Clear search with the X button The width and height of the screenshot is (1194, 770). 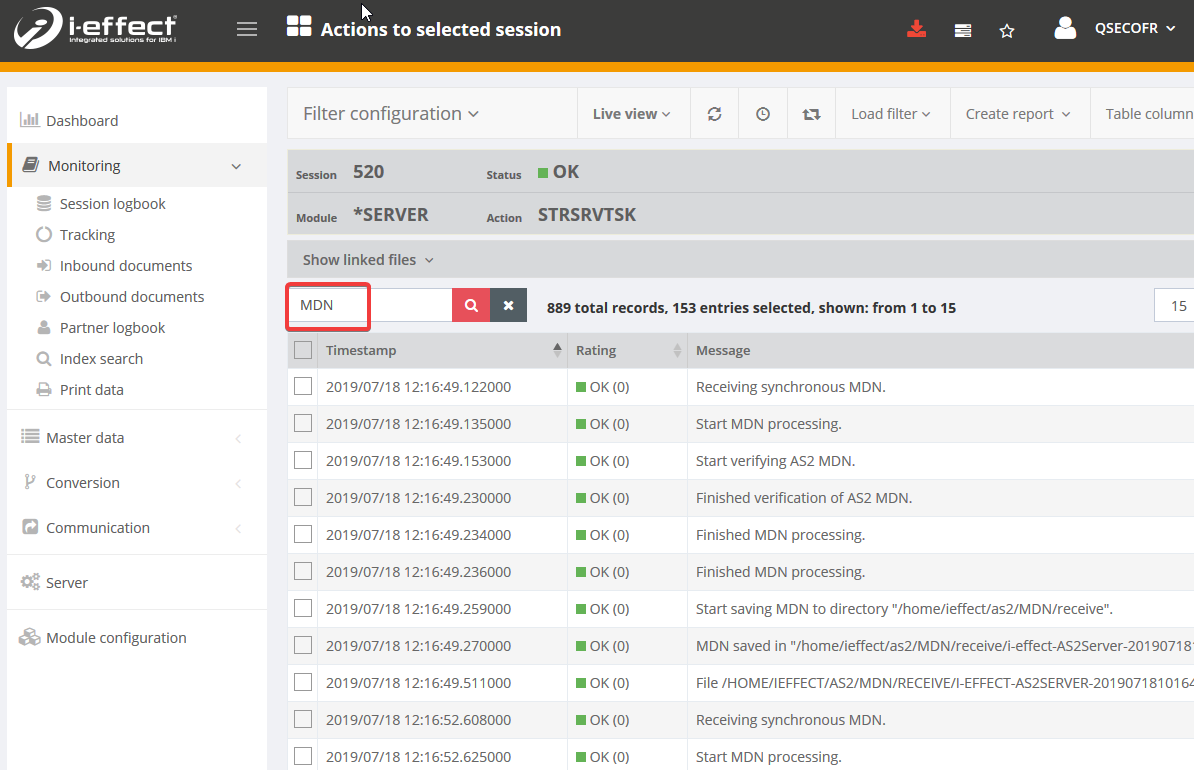point(508,306)
